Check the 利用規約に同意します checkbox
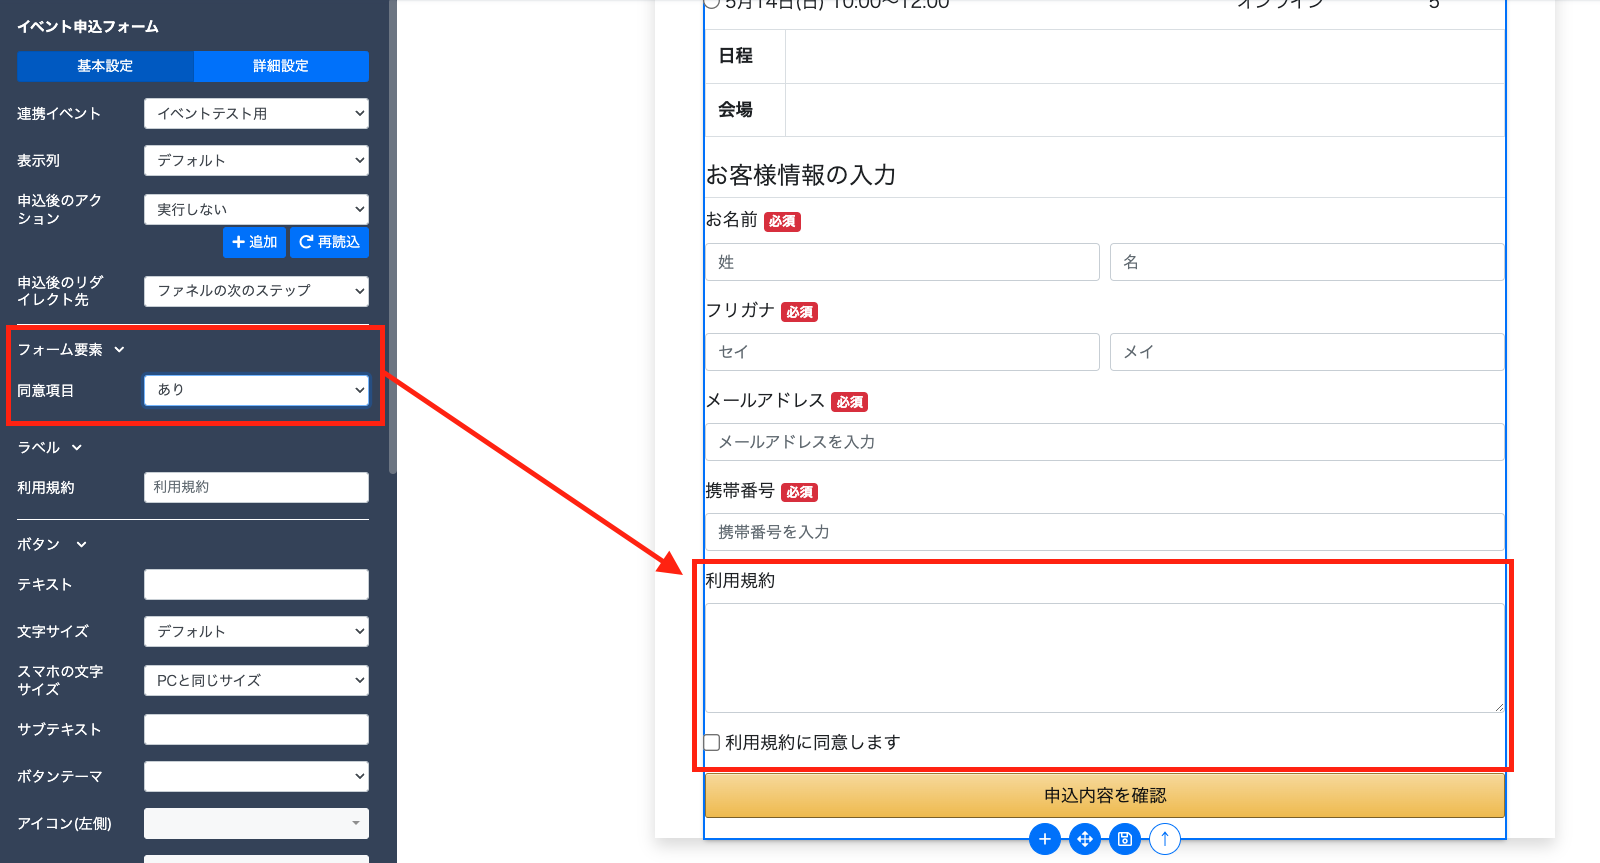Image resolution: width=1600 pixels, height=863 pixels. click(x=712, y=742)
